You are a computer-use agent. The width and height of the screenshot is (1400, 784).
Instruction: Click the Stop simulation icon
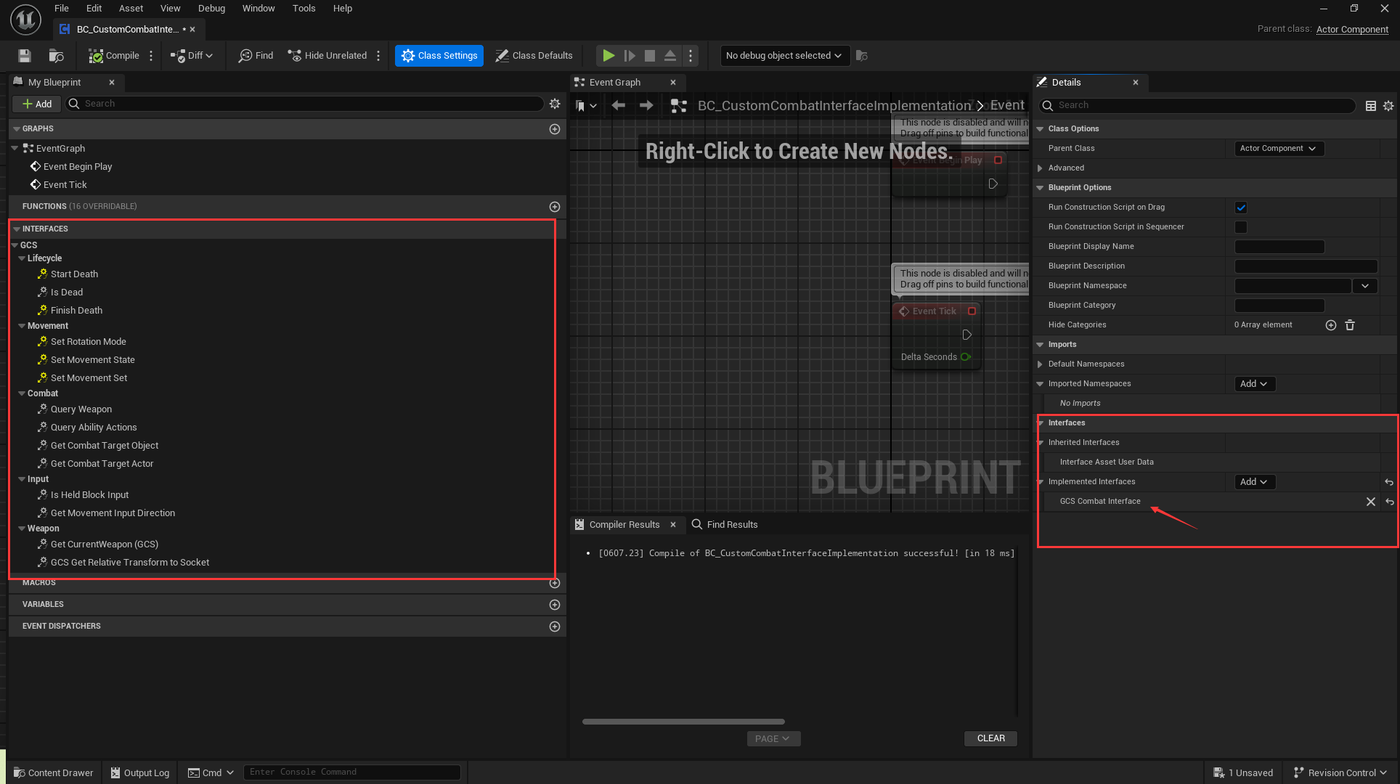(x=650, y=56)
